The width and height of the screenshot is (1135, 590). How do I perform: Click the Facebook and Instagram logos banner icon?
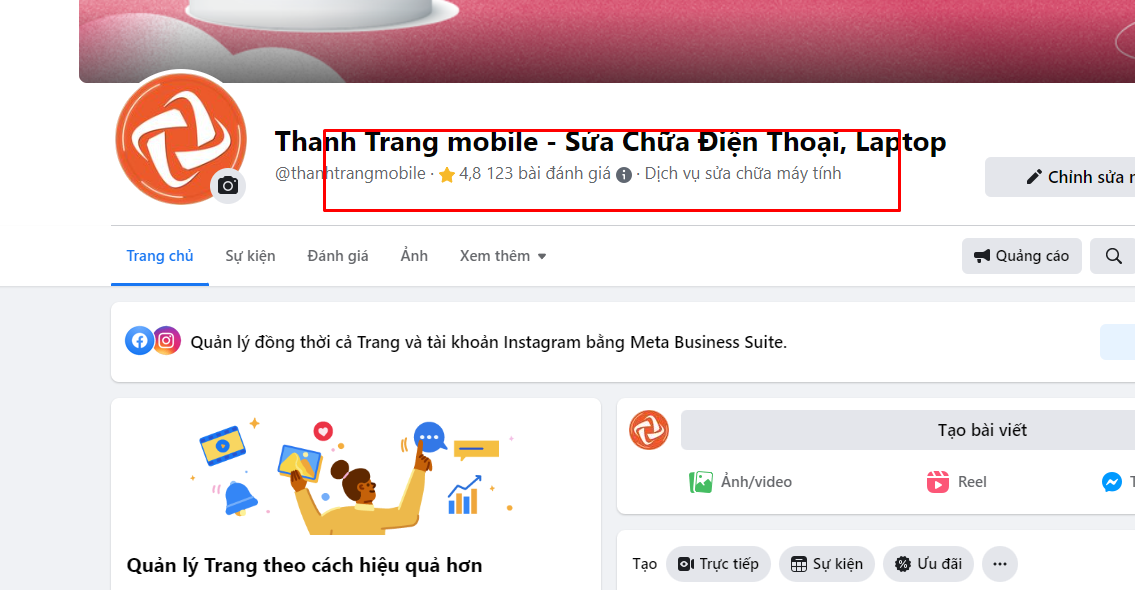(x=153, y=340)
